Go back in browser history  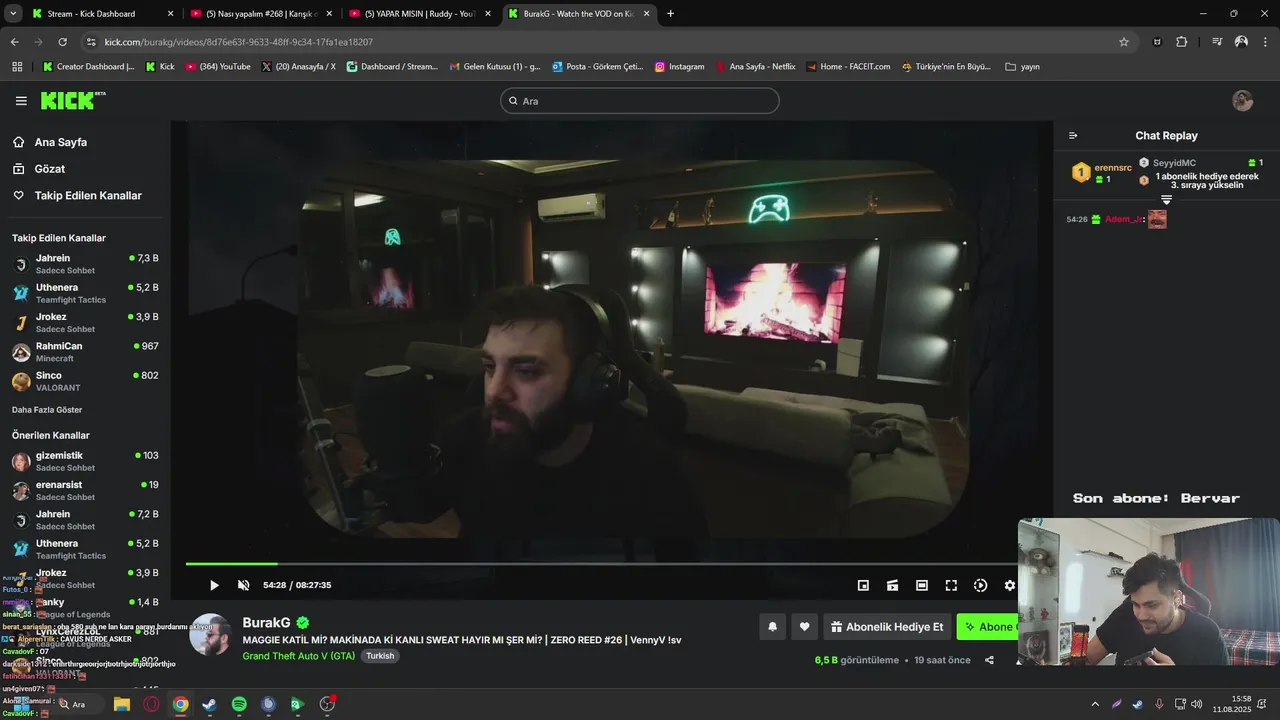click(14, 42)
